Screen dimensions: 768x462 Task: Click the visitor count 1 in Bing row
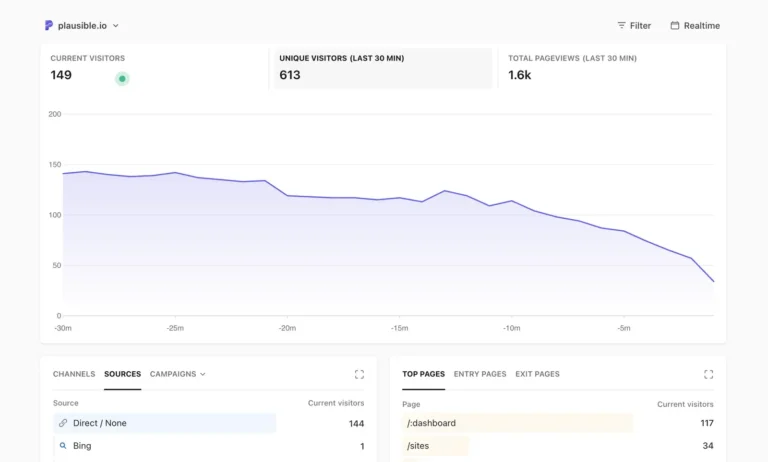362,446
